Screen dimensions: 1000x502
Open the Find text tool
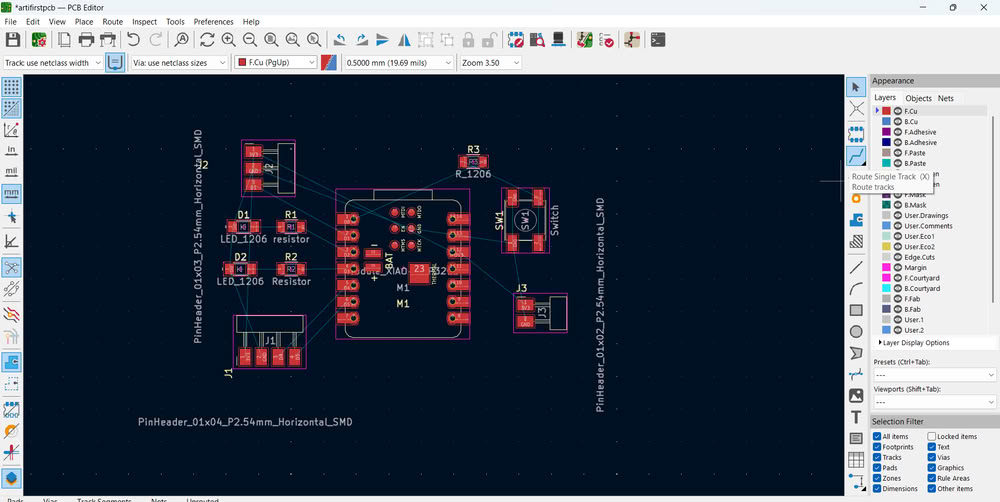pyautogui.click(x=182, y=40)
